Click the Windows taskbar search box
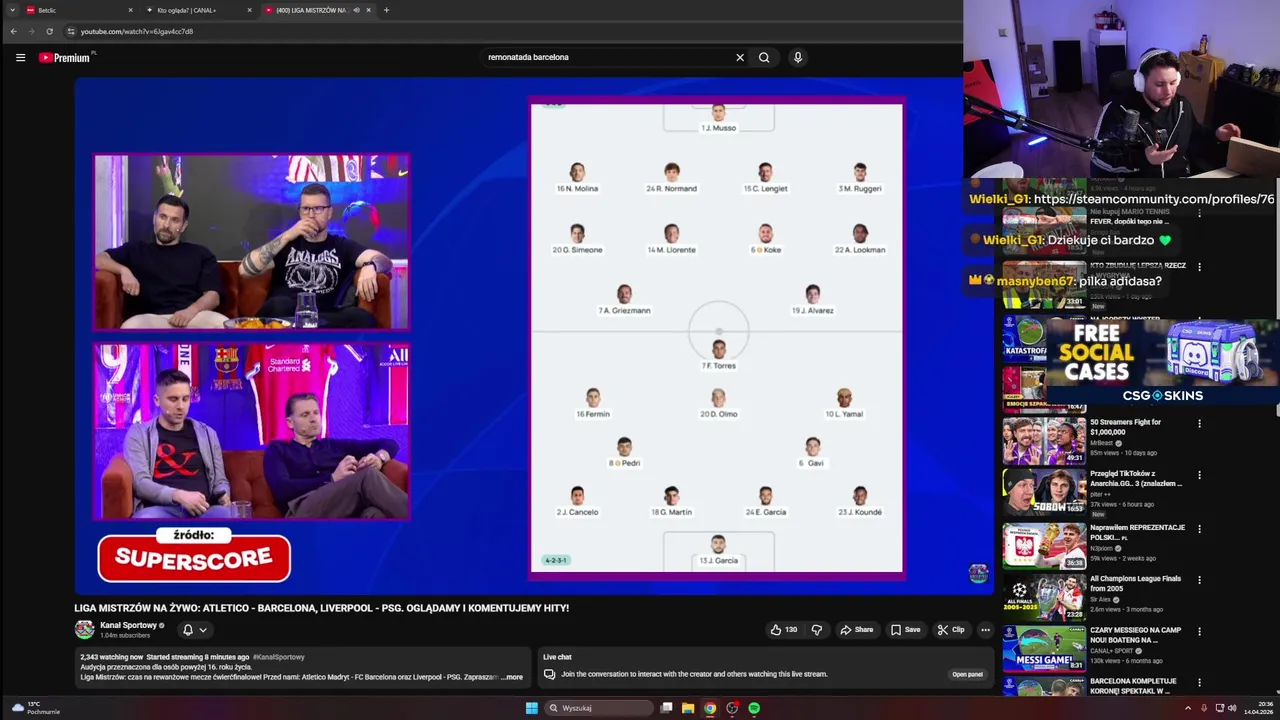1280x720 pixels. click(599, 708)
